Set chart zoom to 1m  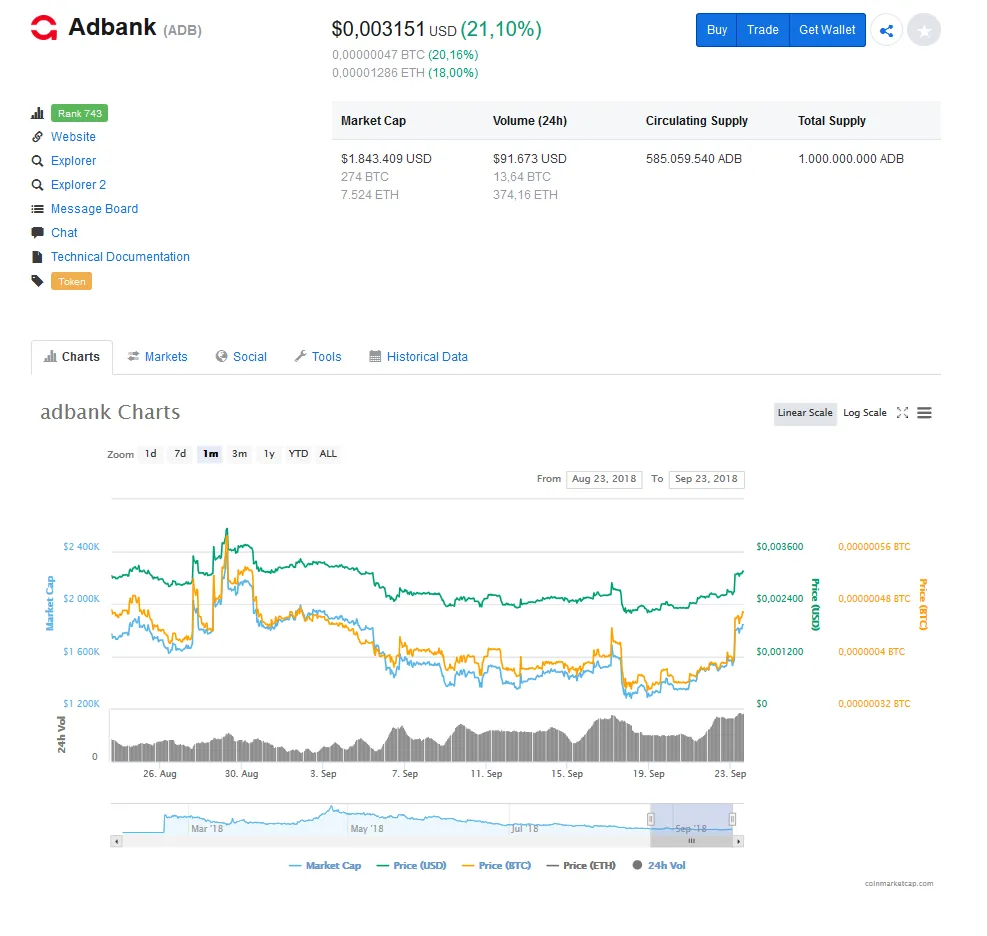pyautogui.click(x=210, y=454)
